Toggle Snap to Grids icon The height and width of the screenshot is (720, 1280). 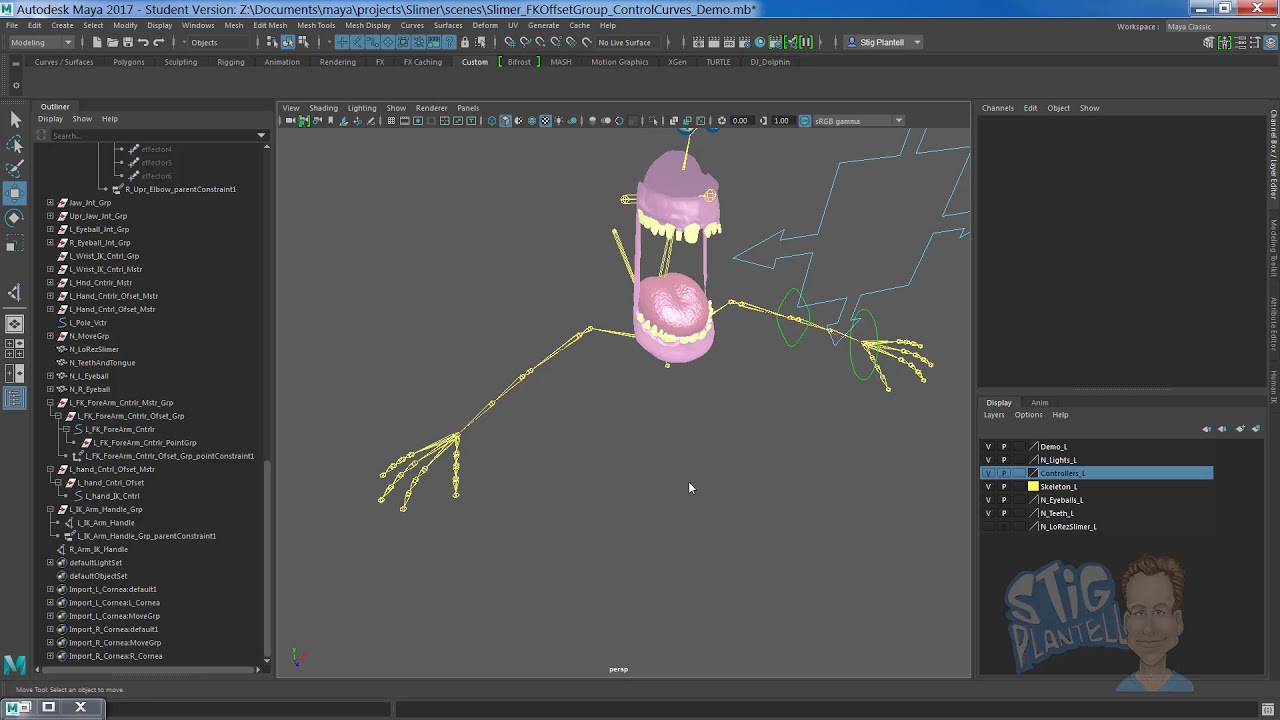tap(510, 42)
